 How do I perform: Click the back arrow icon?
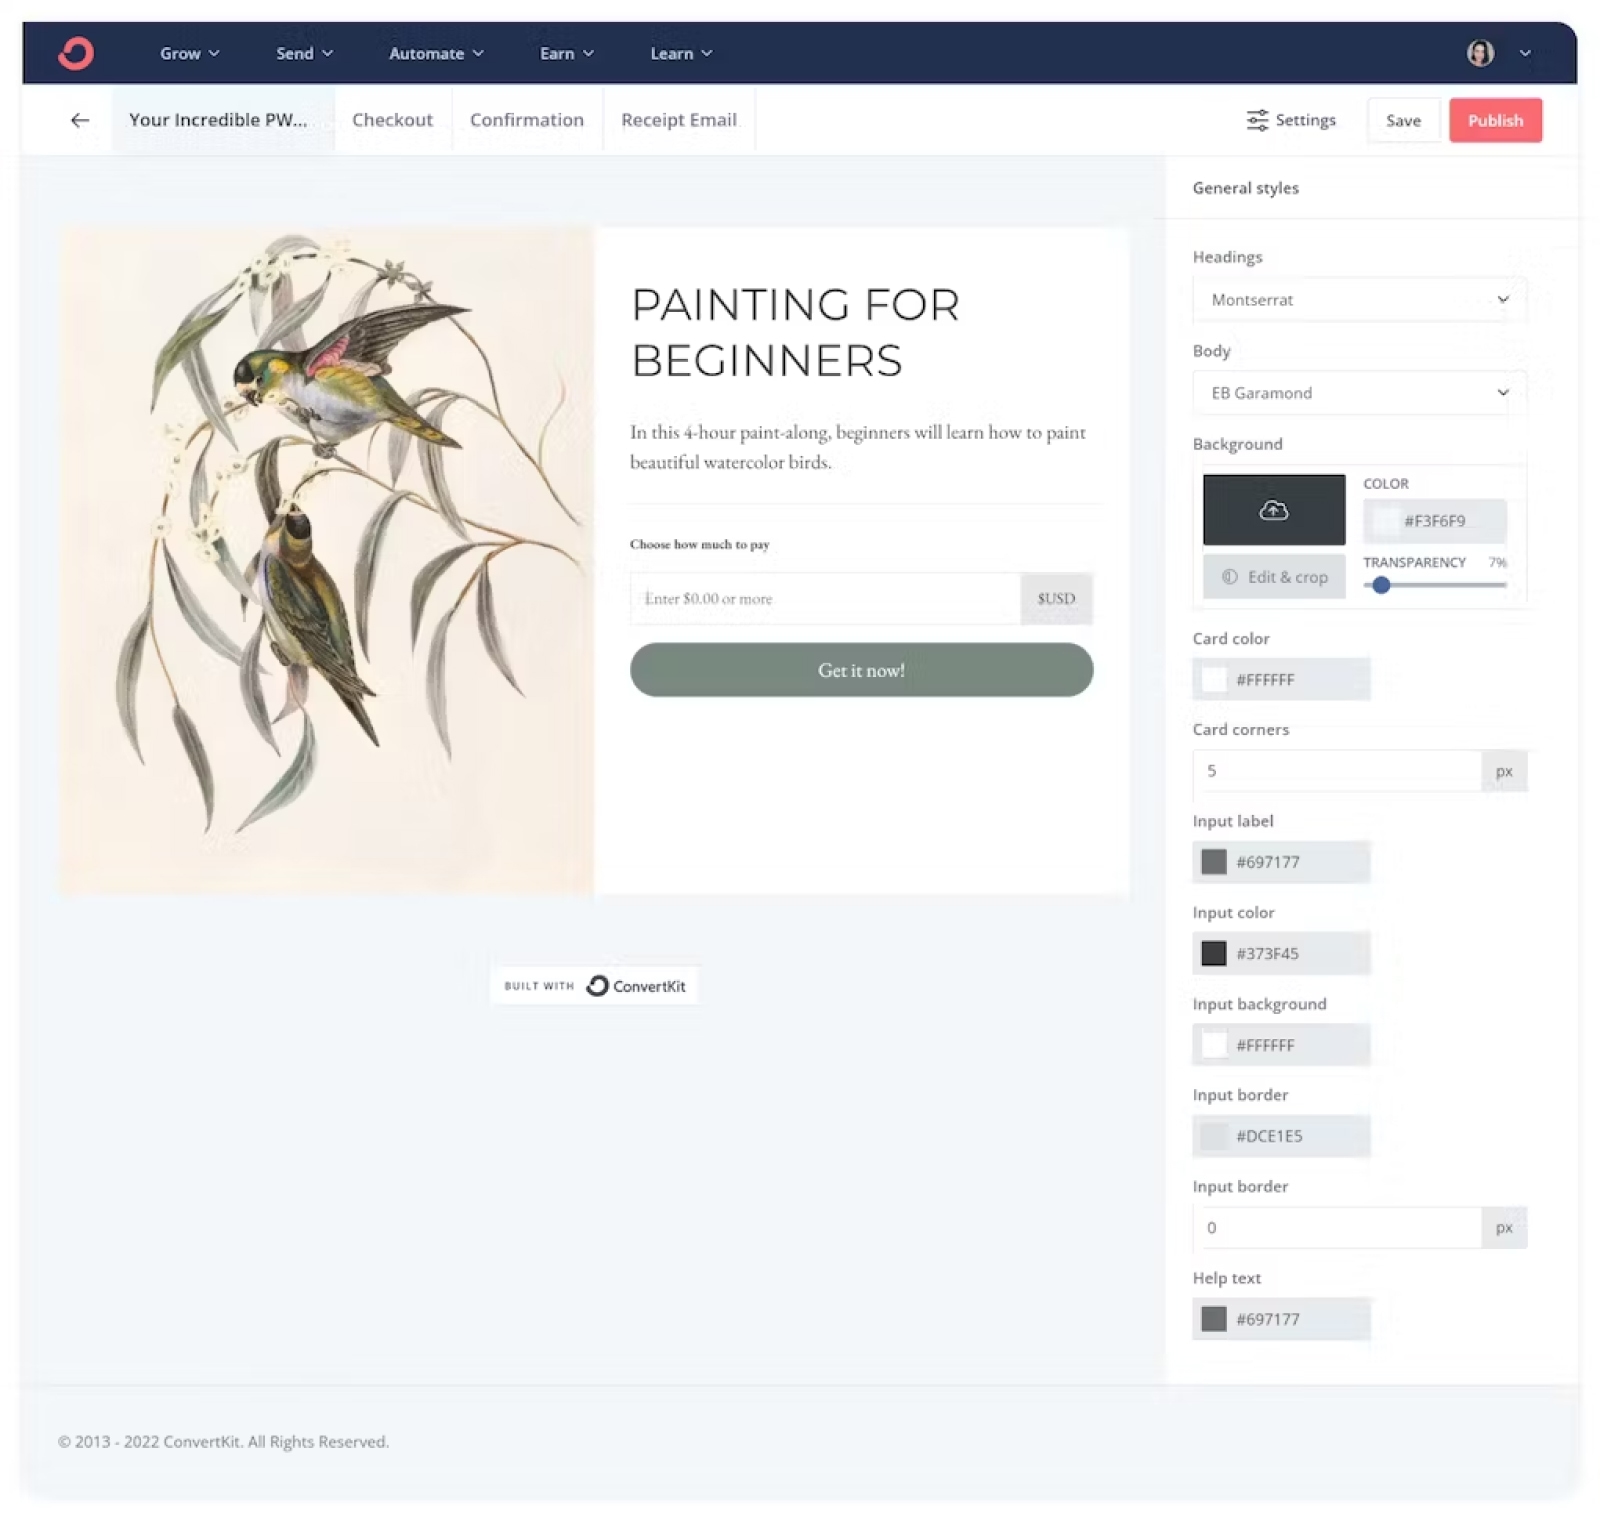(80, 120)
